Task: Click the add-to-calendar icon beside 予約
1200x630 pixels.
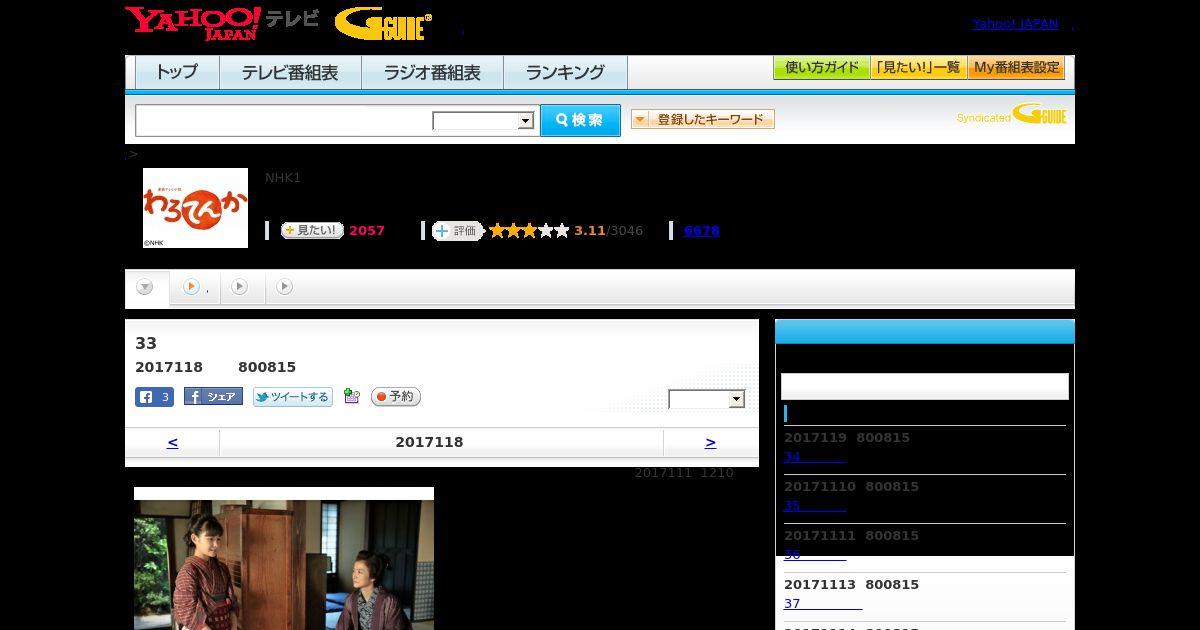Action: click(x=351, y=397)
